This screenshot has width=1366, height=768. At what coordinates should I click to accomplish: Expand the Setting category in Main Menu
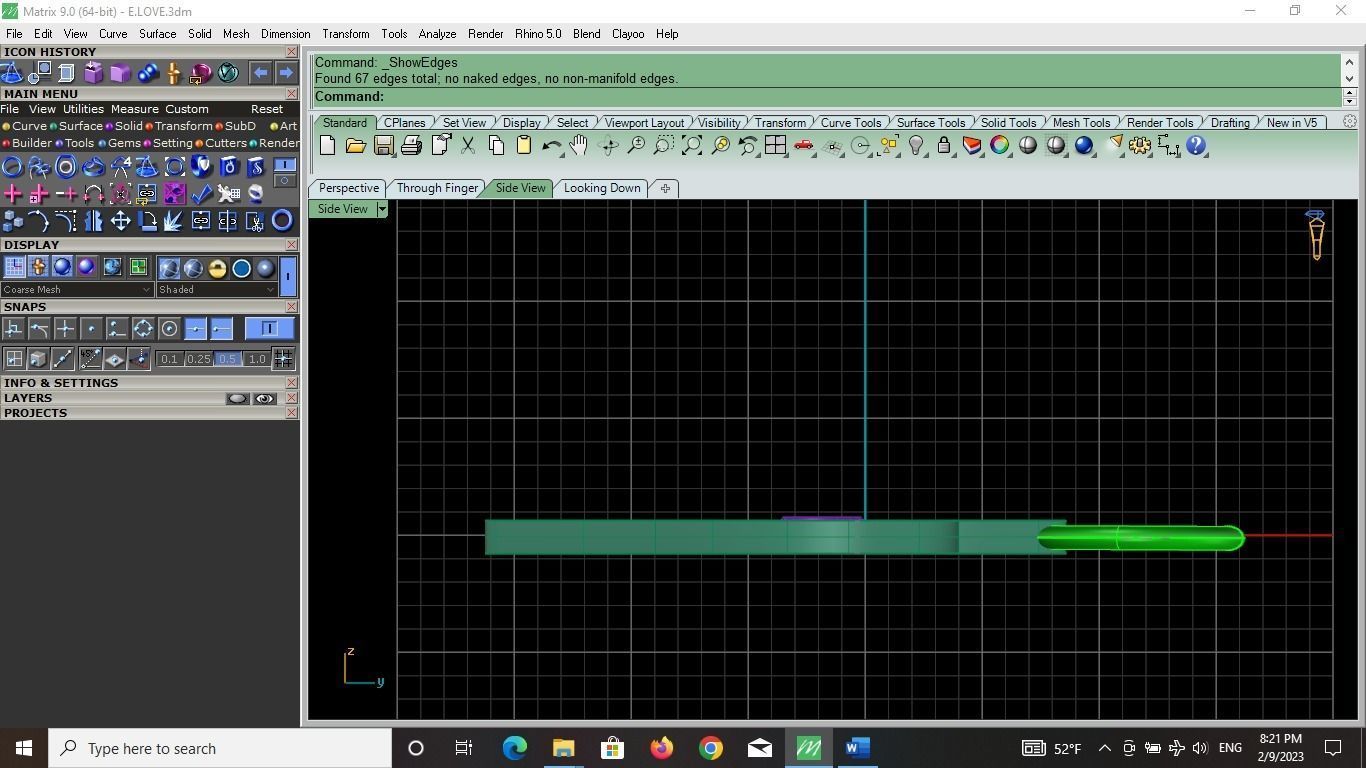tap(168, 143)
